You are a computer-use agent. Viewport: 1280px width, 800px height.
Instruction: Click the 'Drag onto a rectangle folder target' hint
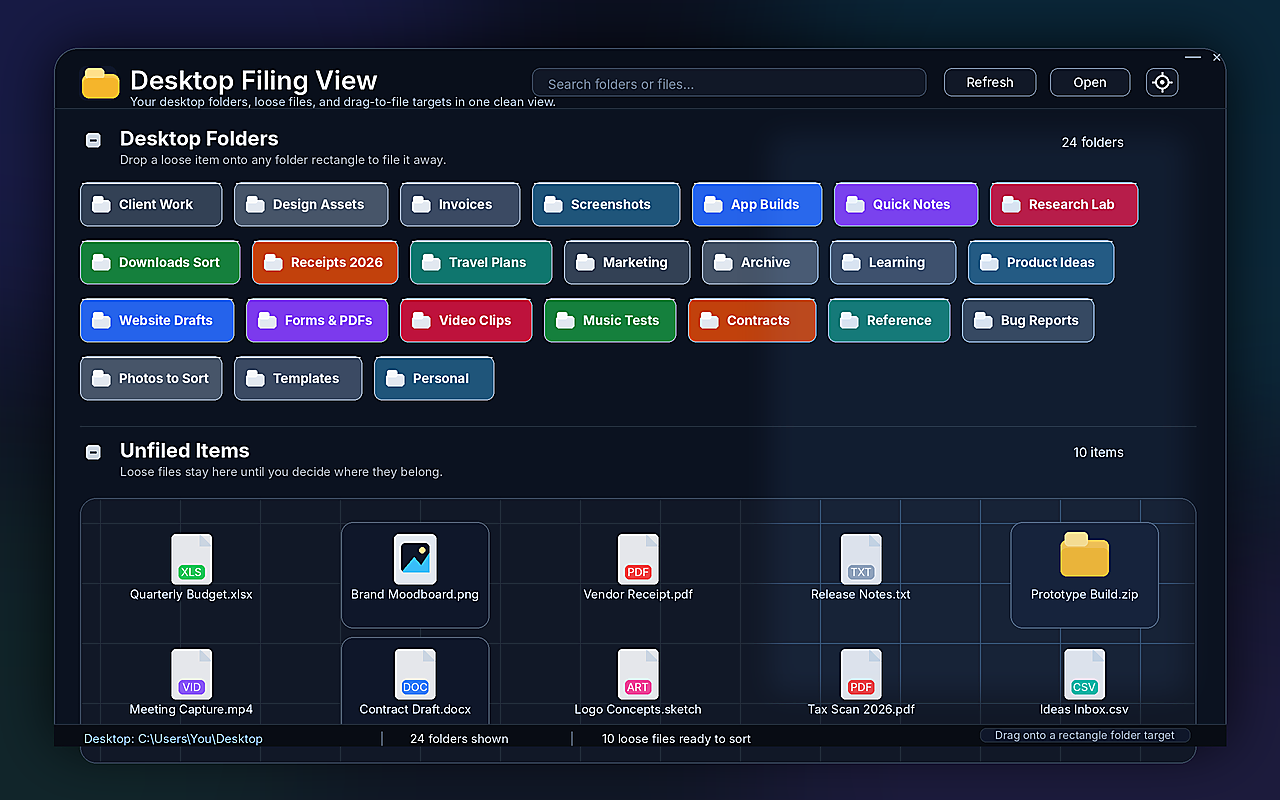1085,735
